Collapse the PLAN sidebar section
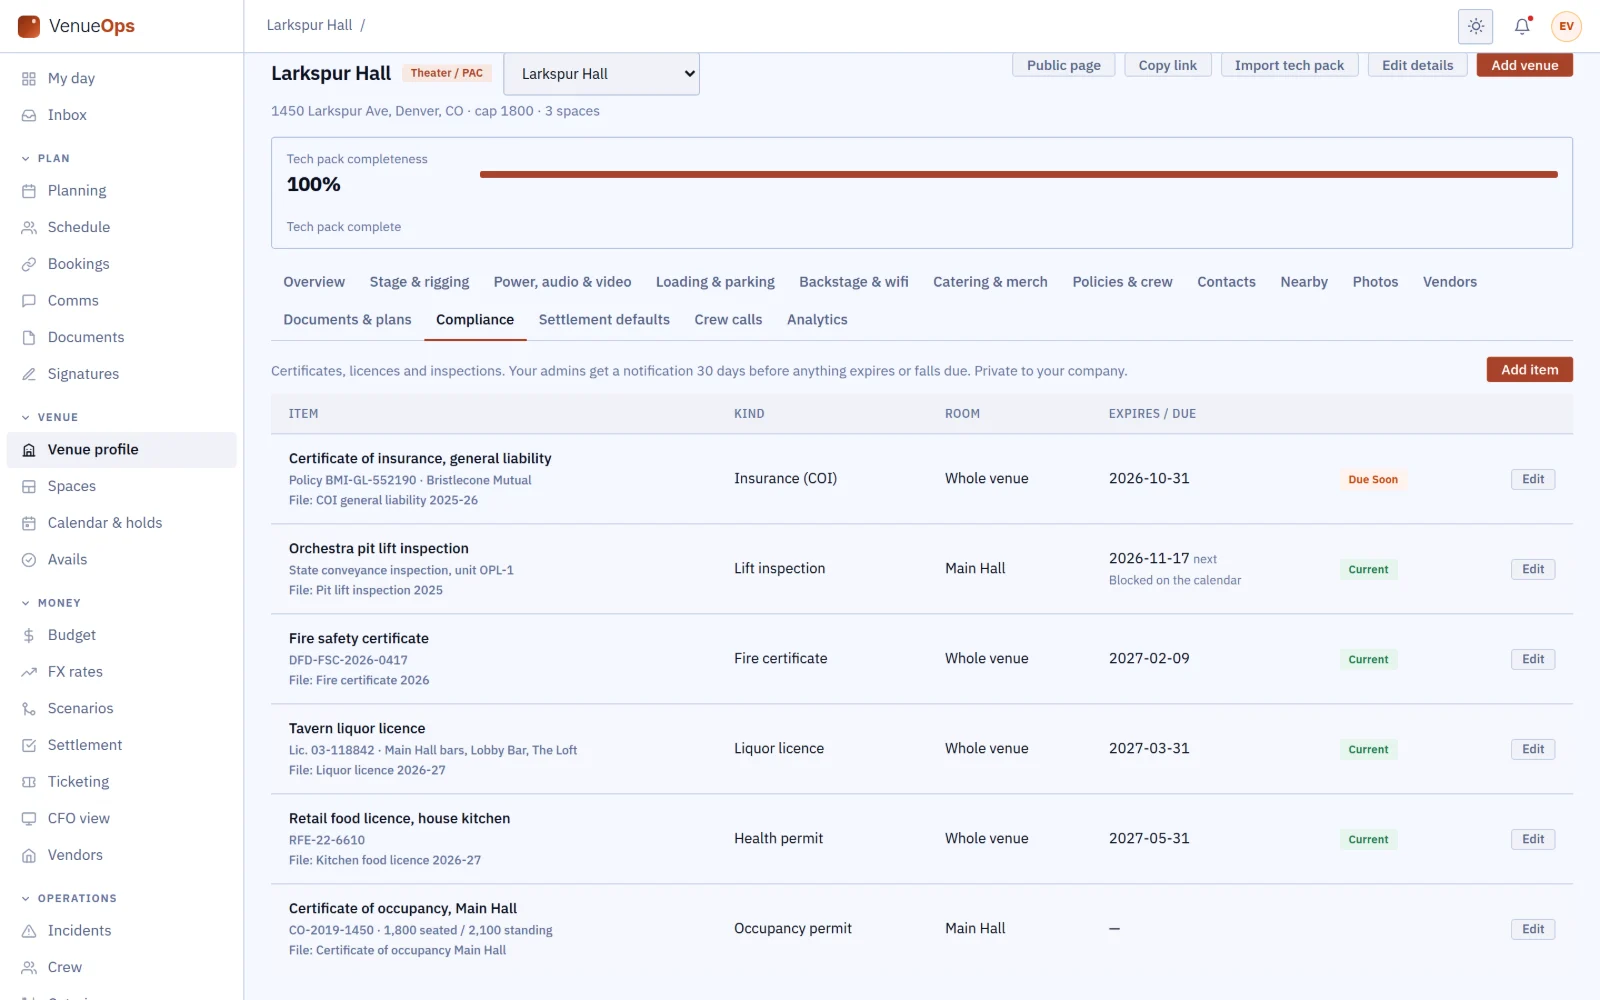Image resolution: width=1600 pixels, height=1000 pixels. (46, 158)
